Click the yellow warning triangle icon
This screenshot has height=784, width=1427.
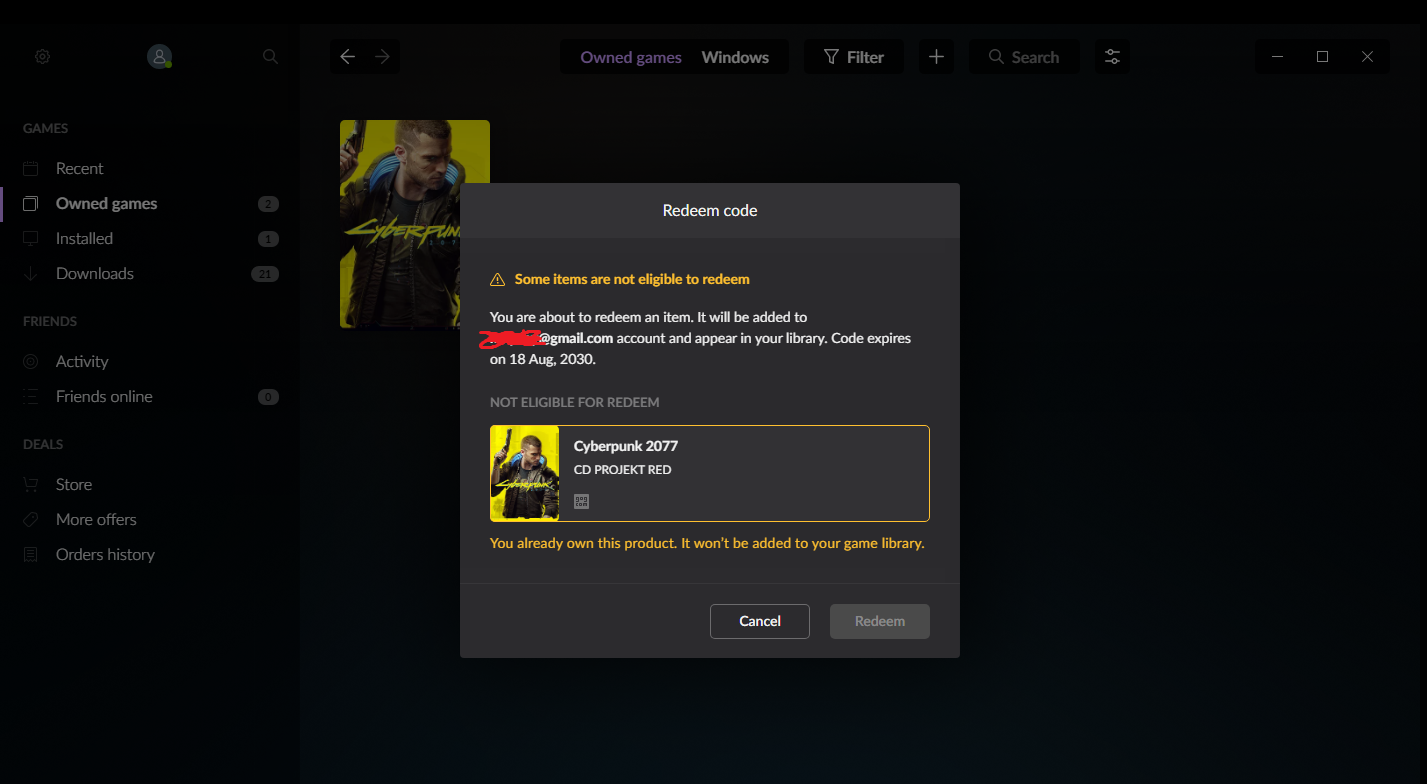(497, 280)
